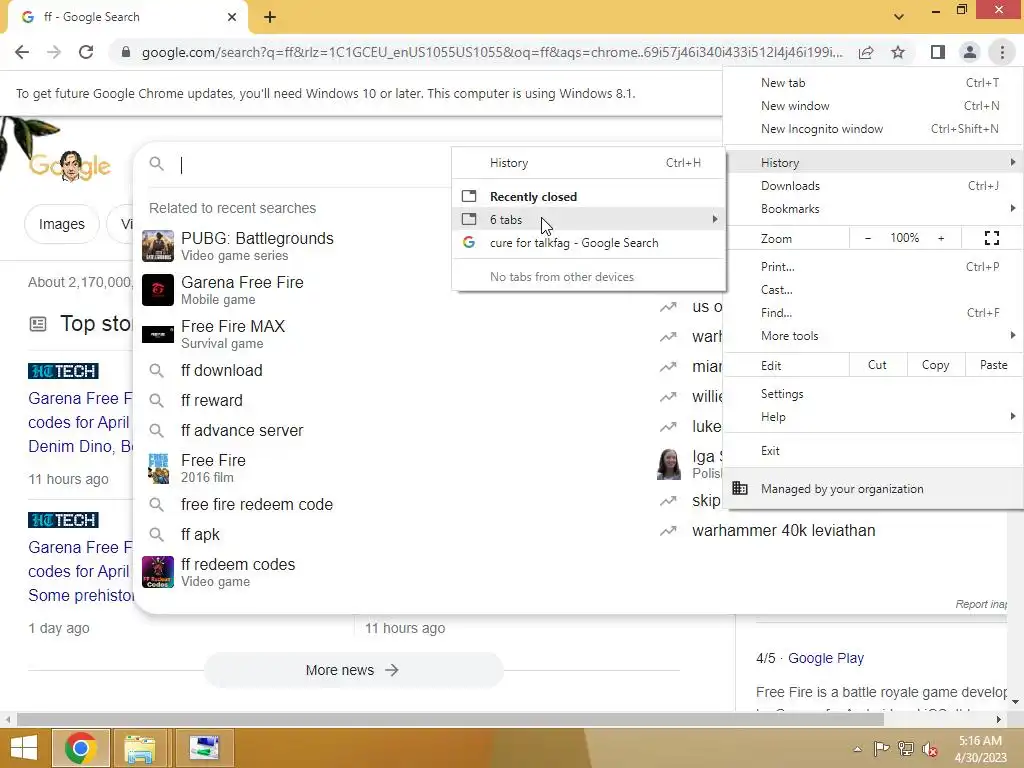This screenshot has width=1024, height=768.
Task: Increase zoom with plus button
Action: click(x=941, y=238)
